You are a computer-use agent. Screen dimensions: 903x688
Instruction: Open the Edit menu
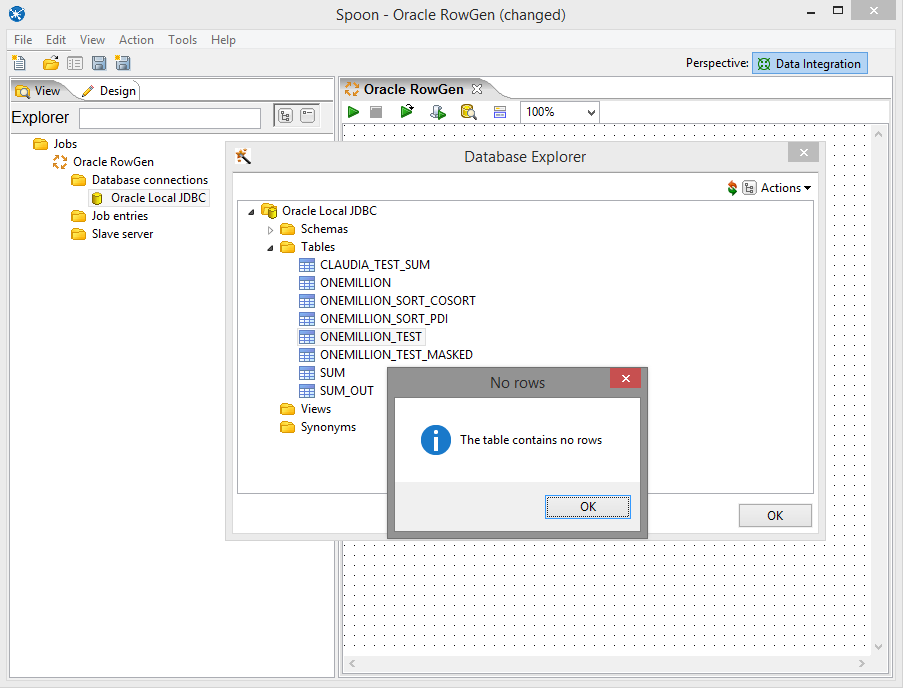(56, 40)
